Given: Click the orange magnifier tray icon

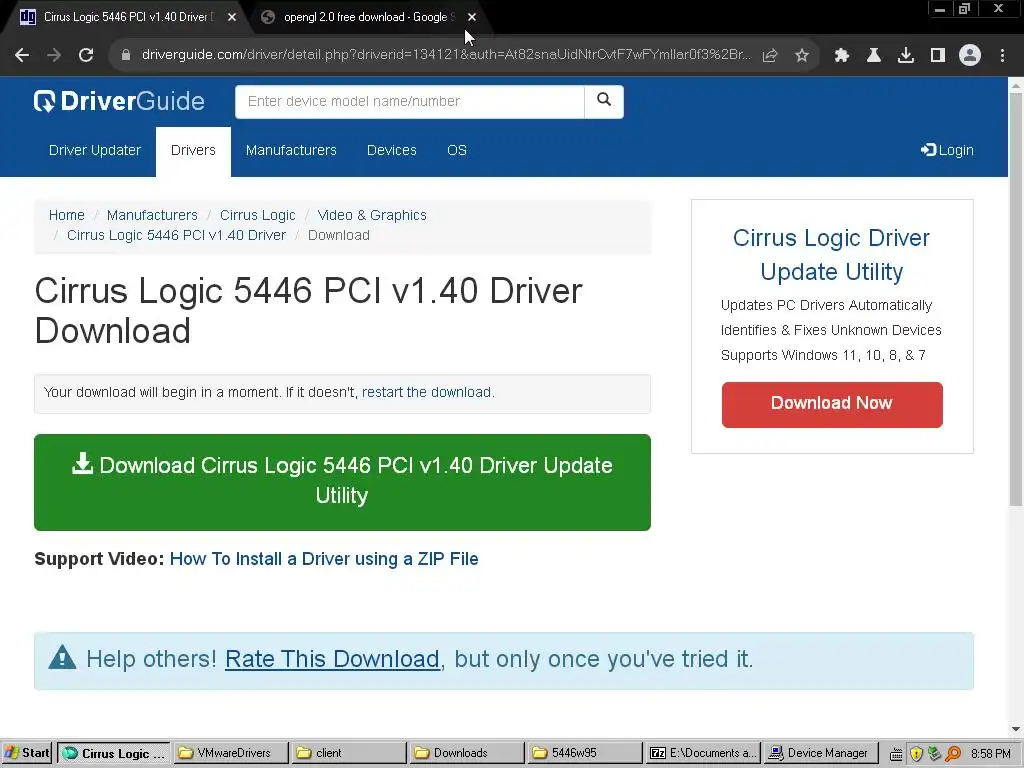Looking at the screenshot, I should click(x=953, y=754).
